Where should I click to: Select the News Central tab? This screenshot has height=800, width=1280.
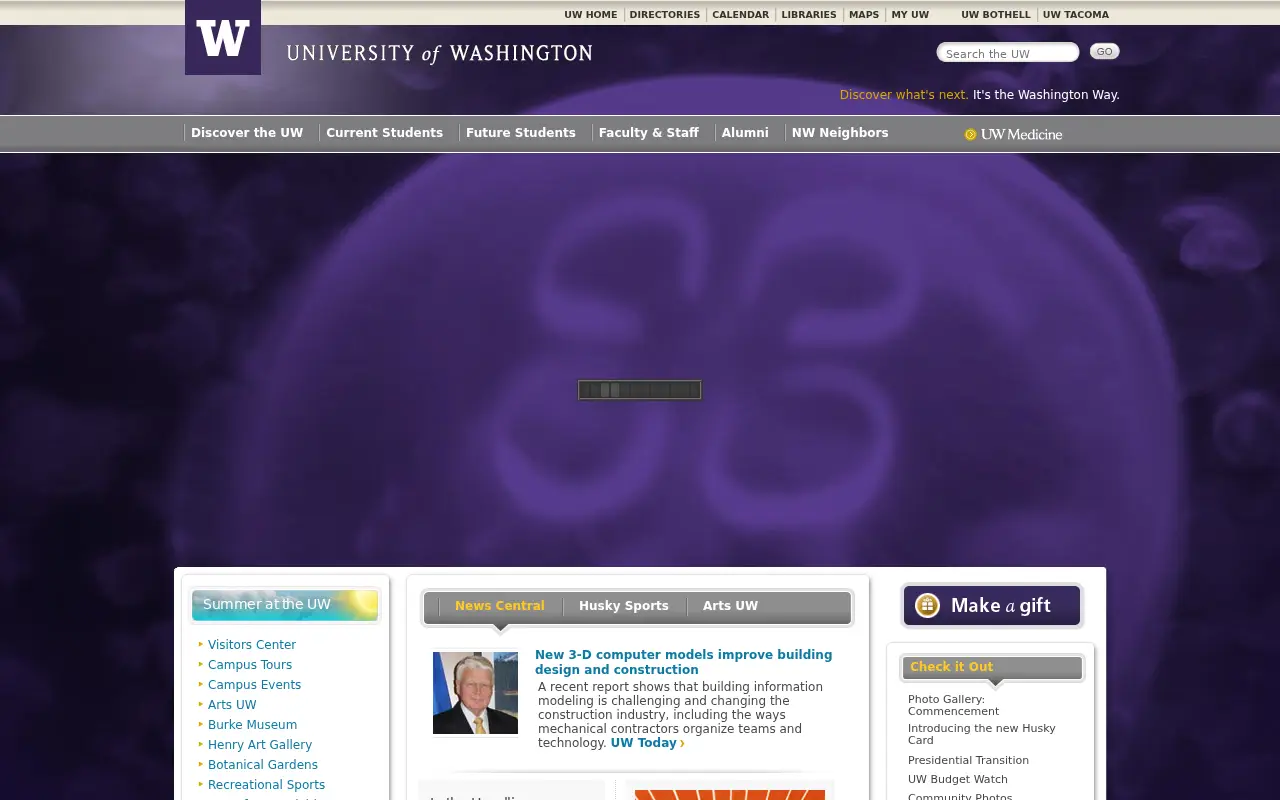click(x=500, y=606)
